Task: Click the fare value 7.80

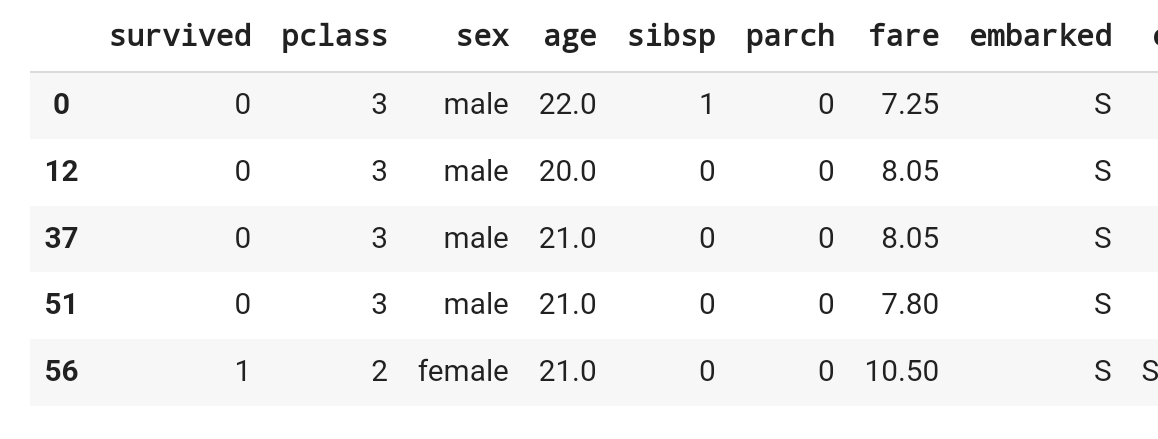Action: tap(910, 304)
